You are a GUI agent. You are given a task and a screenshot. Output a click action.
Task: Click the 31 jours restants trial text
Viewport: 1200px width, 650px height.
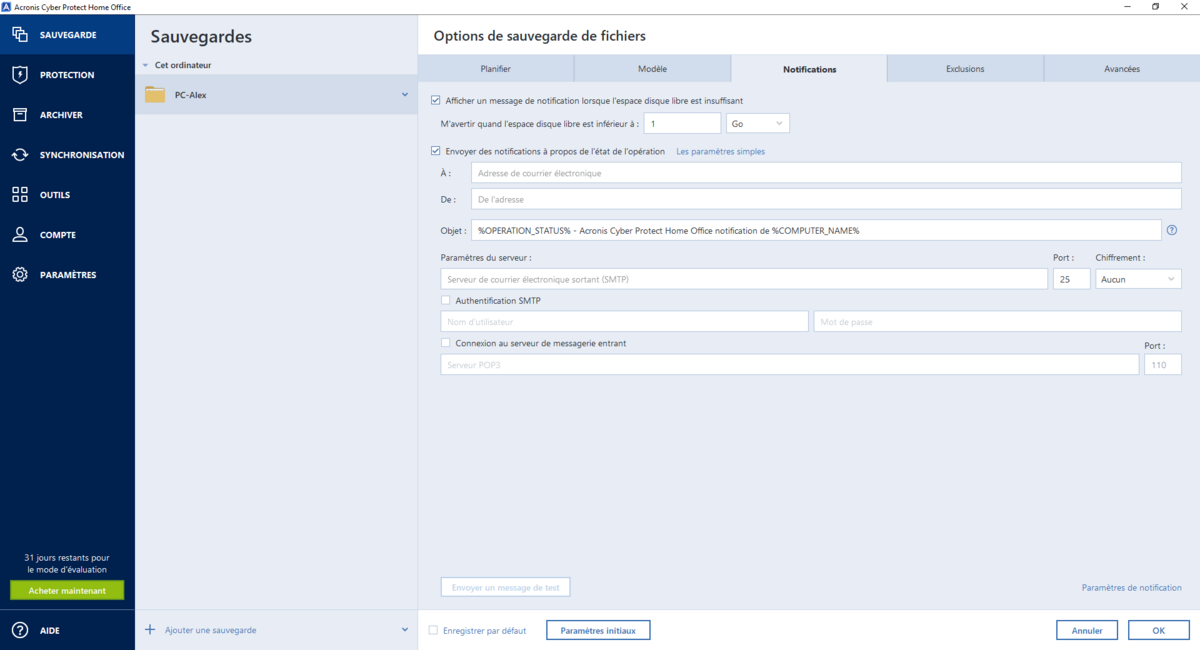(x=67, y=563)
